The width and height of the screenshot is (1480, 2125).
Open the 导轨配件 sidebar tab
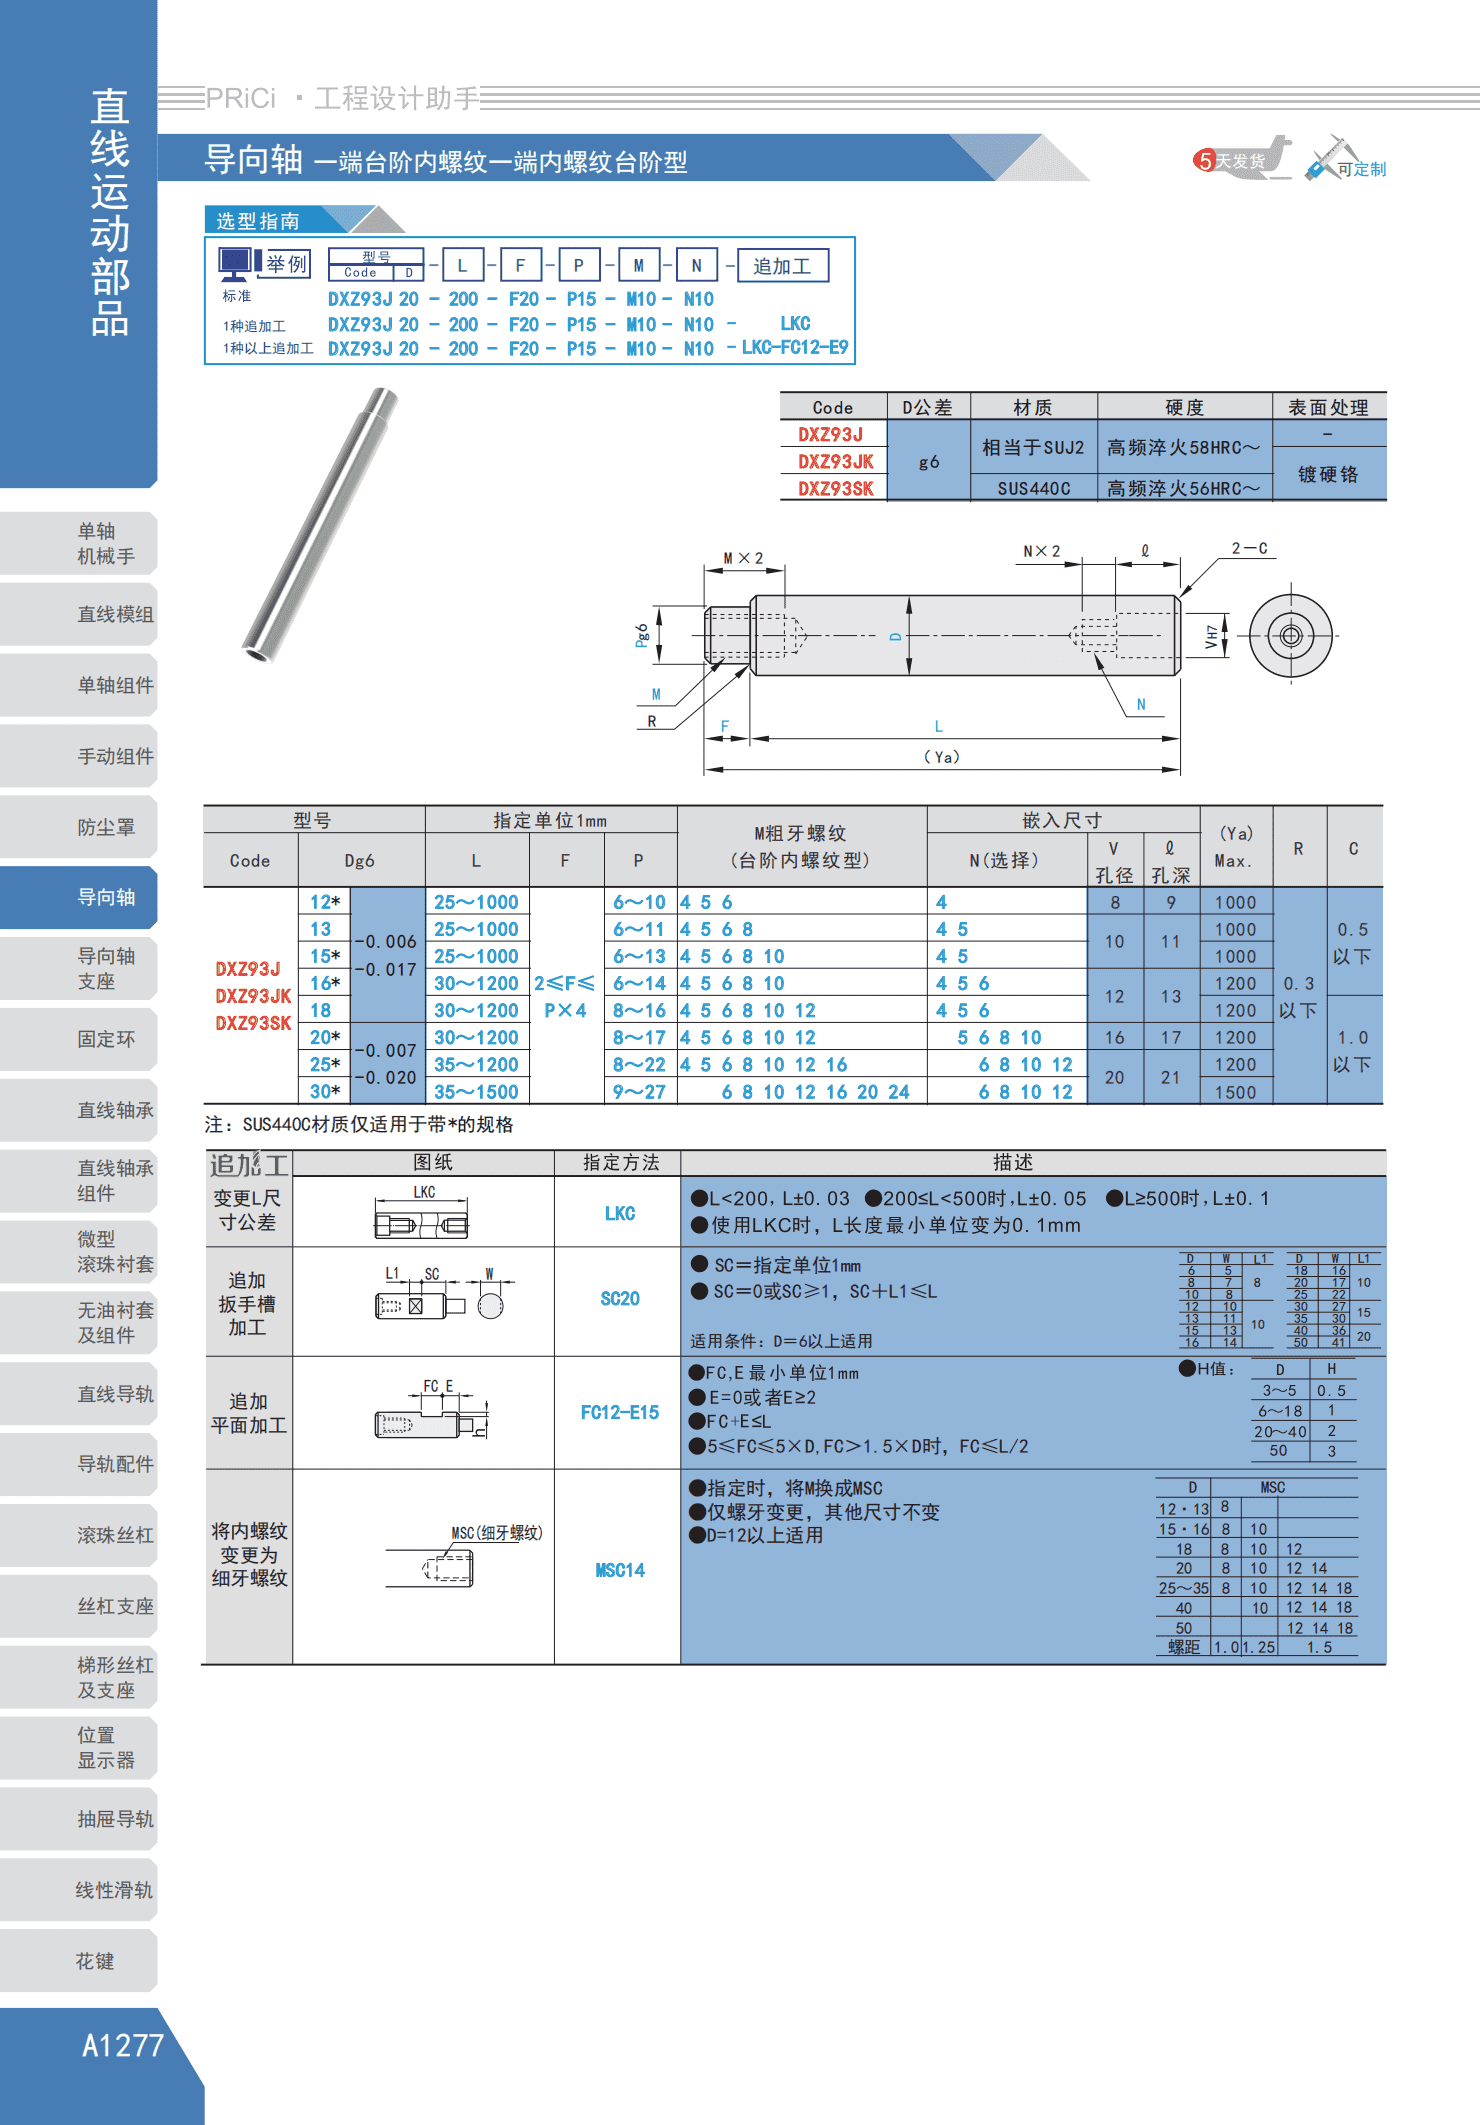[79, 1464]
